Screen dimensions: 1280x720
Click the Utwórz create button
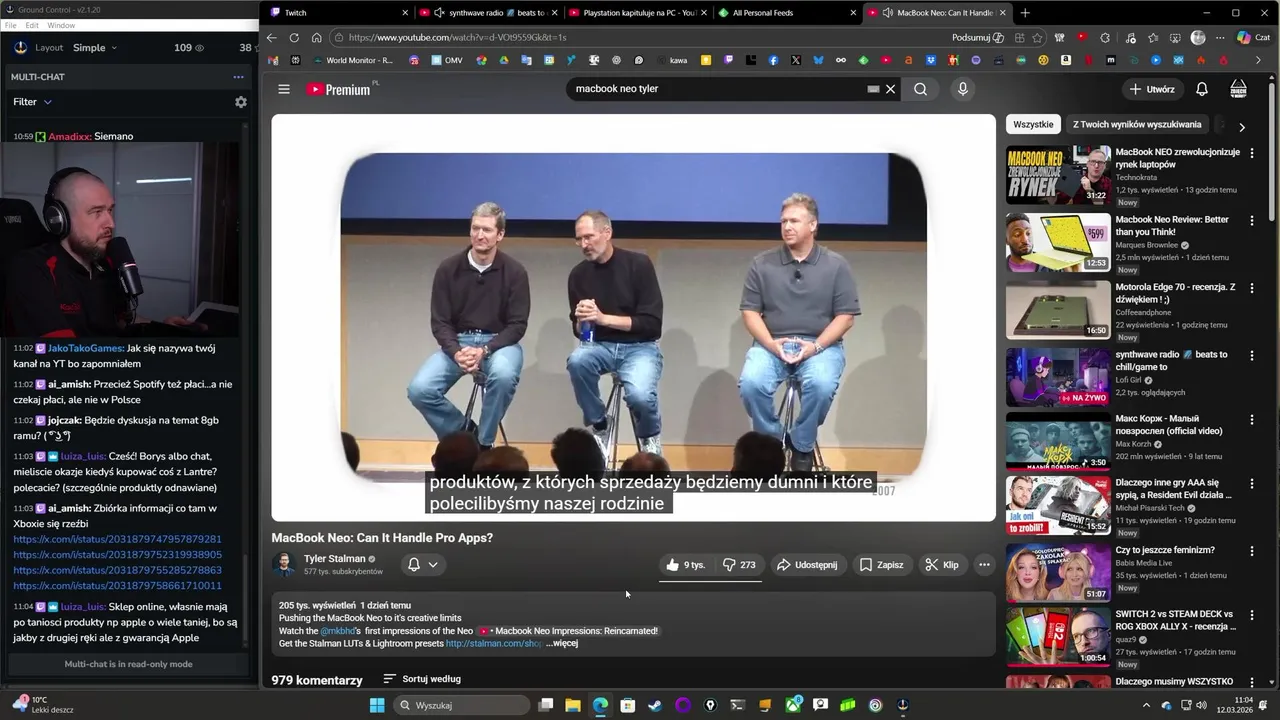pos(1152,89)
